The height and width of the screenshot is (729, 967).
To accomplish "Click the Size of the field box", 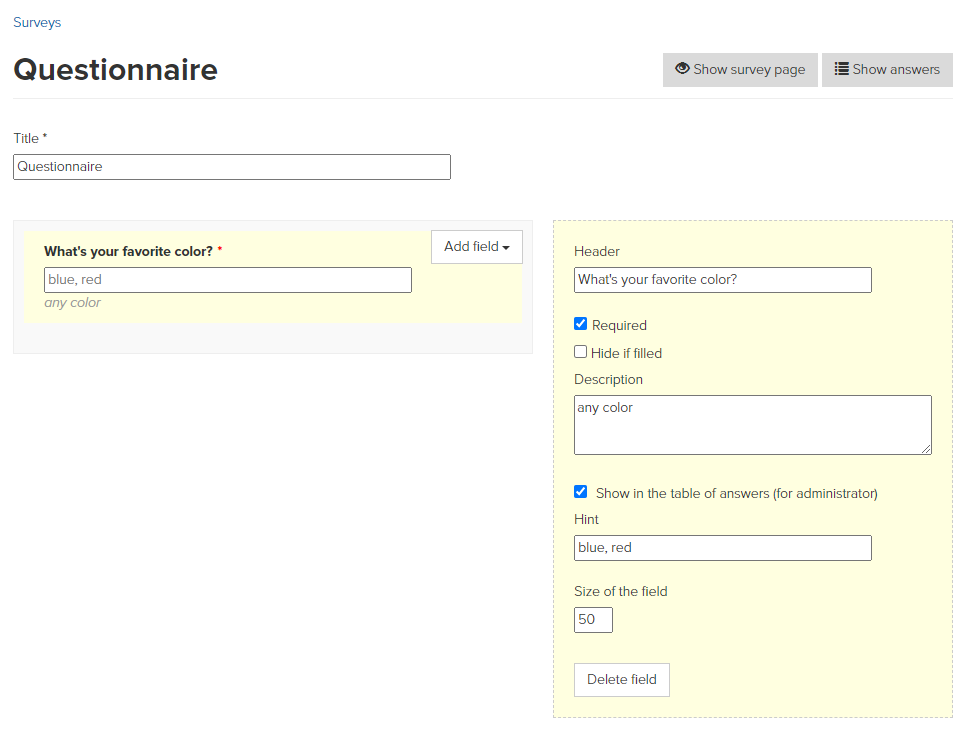I will 593,620.
